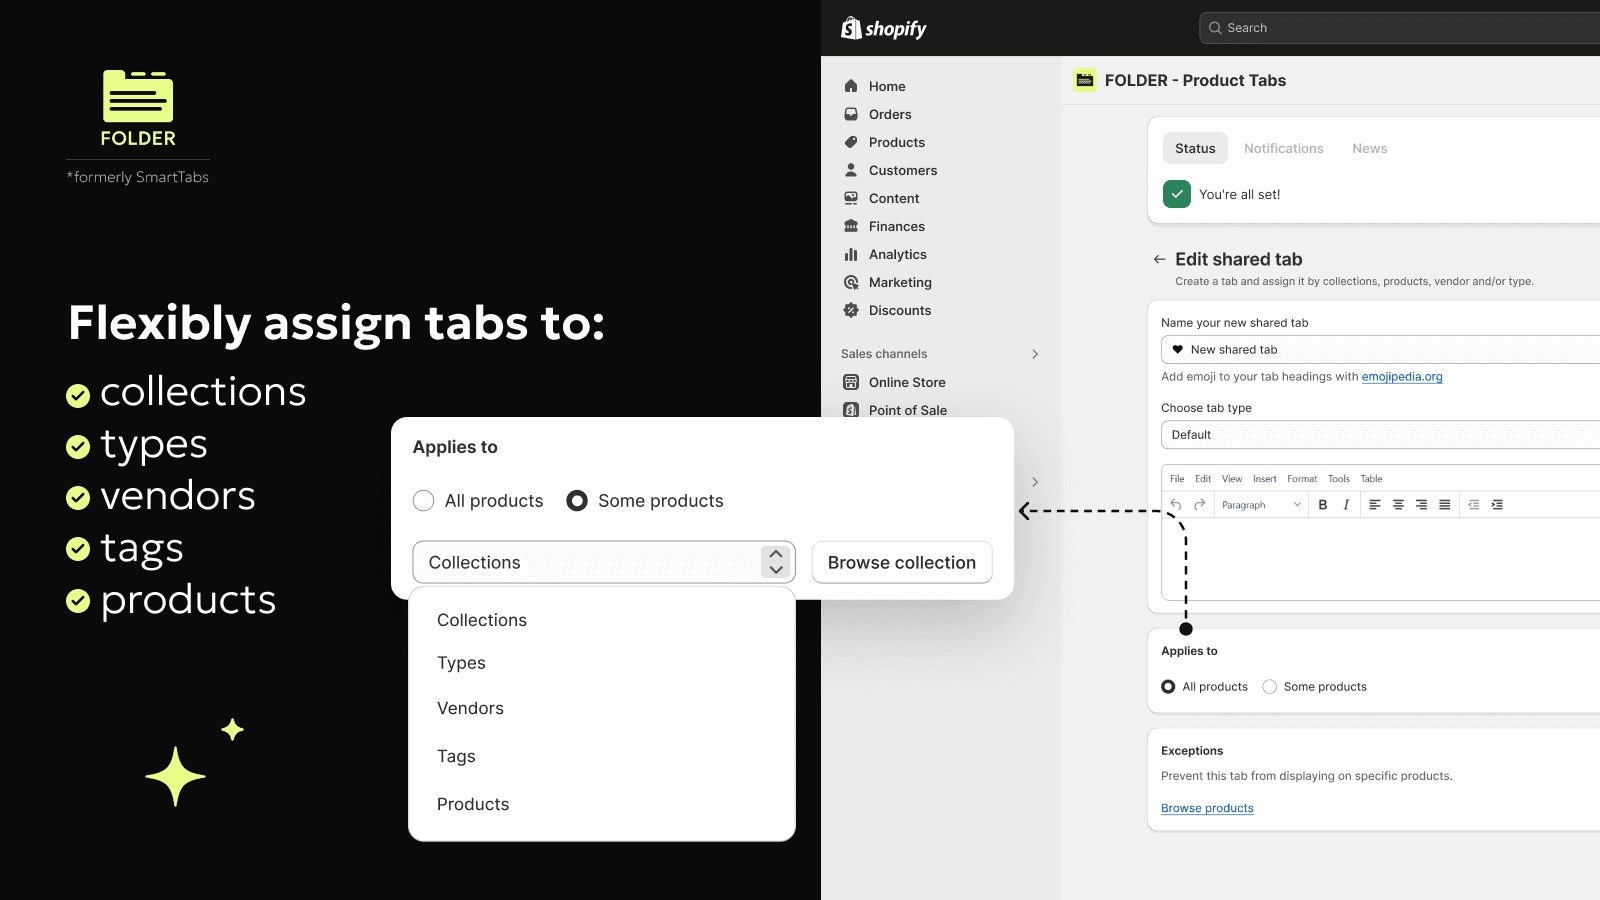Select All products radio in Shopify page
This screenshot has height=900, width=1600.
pos(1168,687)
